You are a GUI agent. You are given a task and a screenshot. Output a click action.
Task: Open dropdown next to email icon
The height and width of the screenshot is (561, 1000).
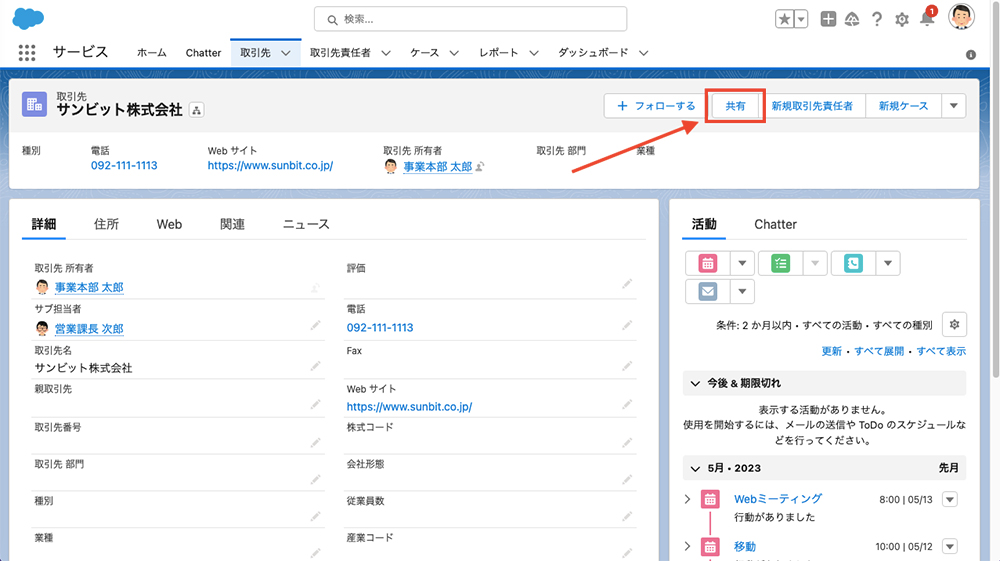click(x=742, y=291)
